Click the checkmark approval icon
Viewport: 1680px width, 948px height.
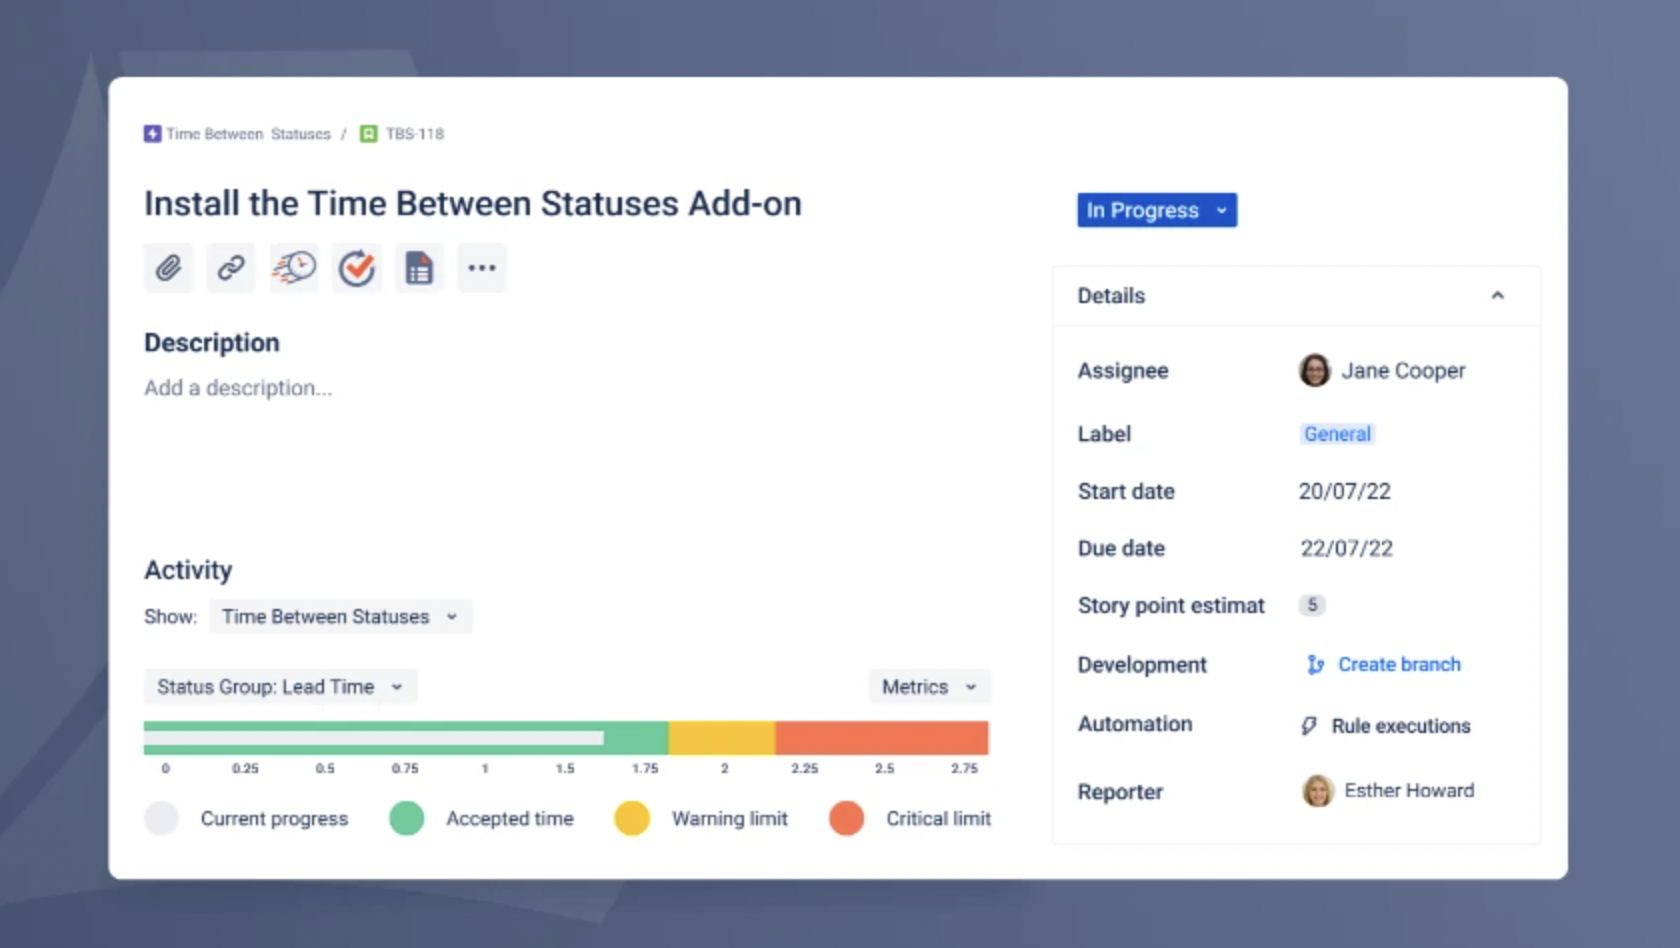tap(356, 267)
